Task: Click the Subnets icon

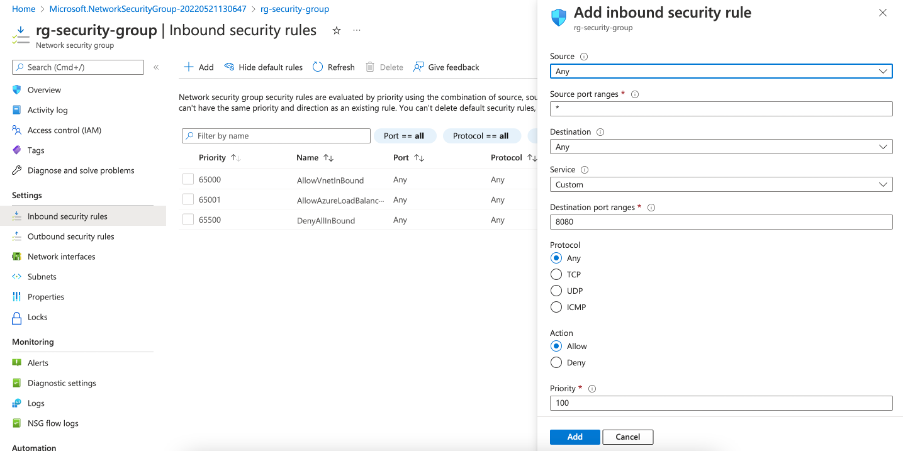Action: 17,277
